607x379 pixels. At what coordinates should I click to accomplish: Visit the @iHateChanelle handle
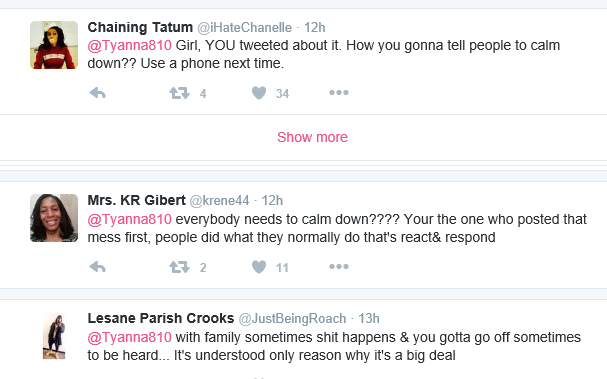tap(245, 27)
